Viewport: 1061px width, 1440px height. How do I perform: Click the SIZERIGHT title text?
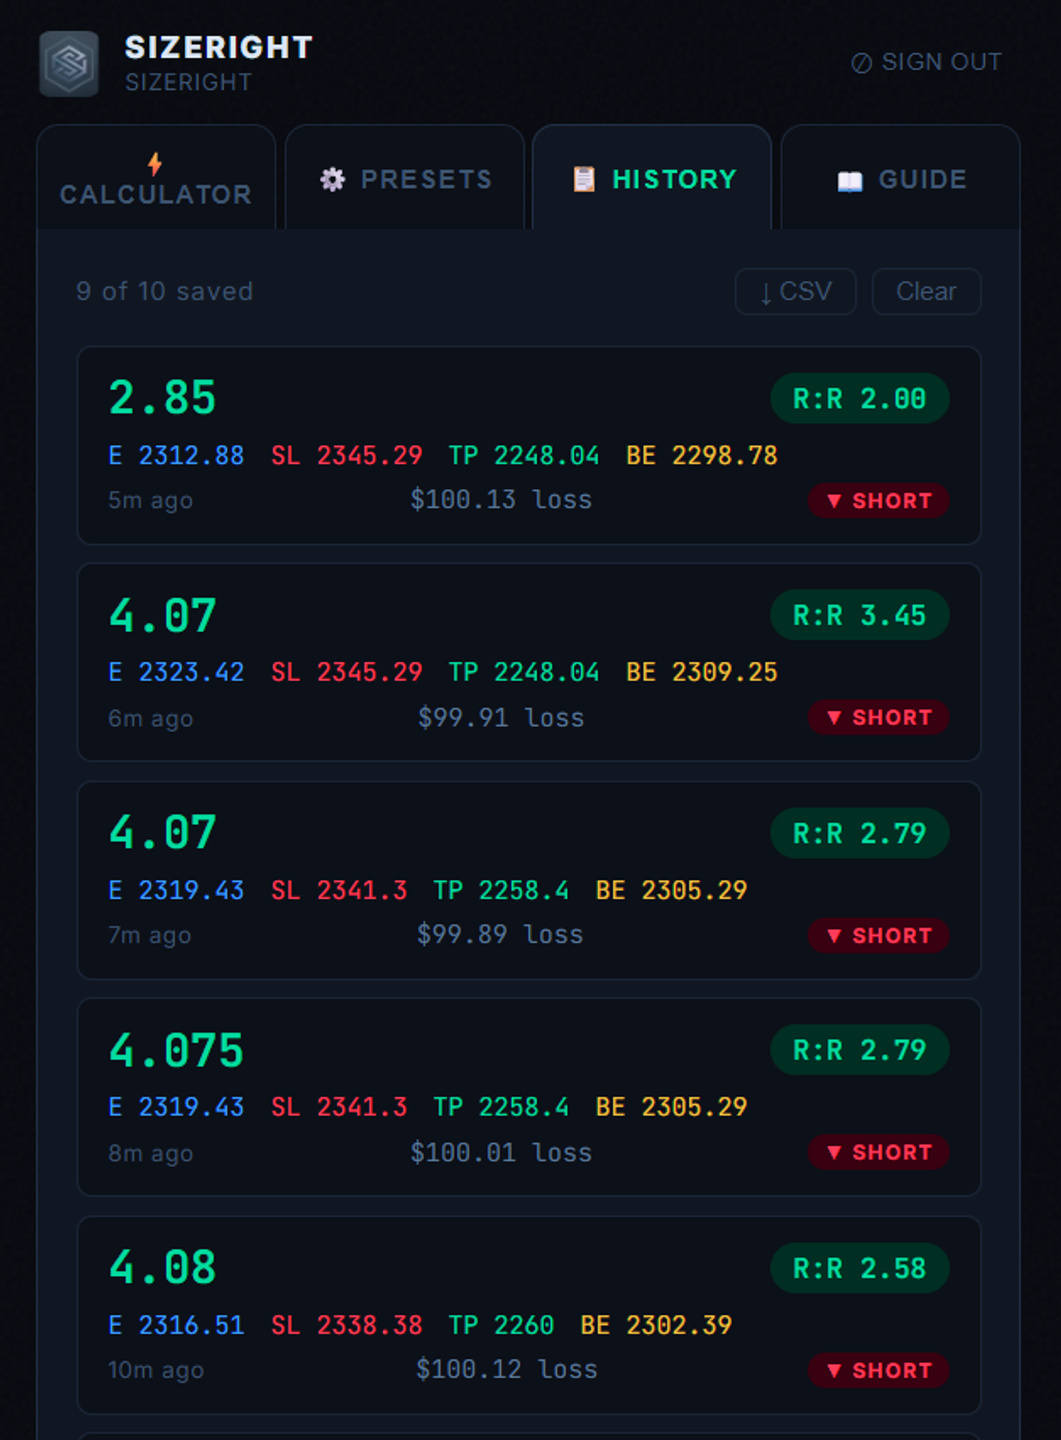219,47
